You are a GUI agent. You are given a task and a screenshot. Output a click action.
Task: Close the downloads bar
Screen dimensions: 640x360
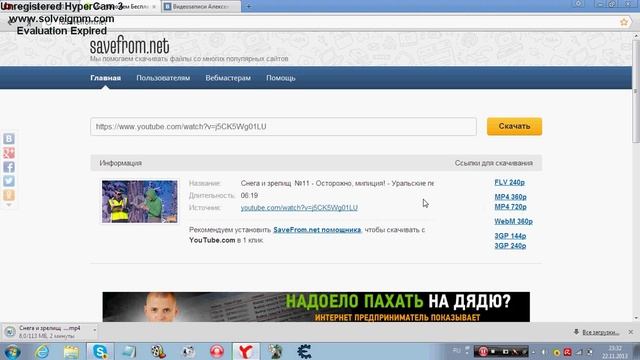coord(631,332)
